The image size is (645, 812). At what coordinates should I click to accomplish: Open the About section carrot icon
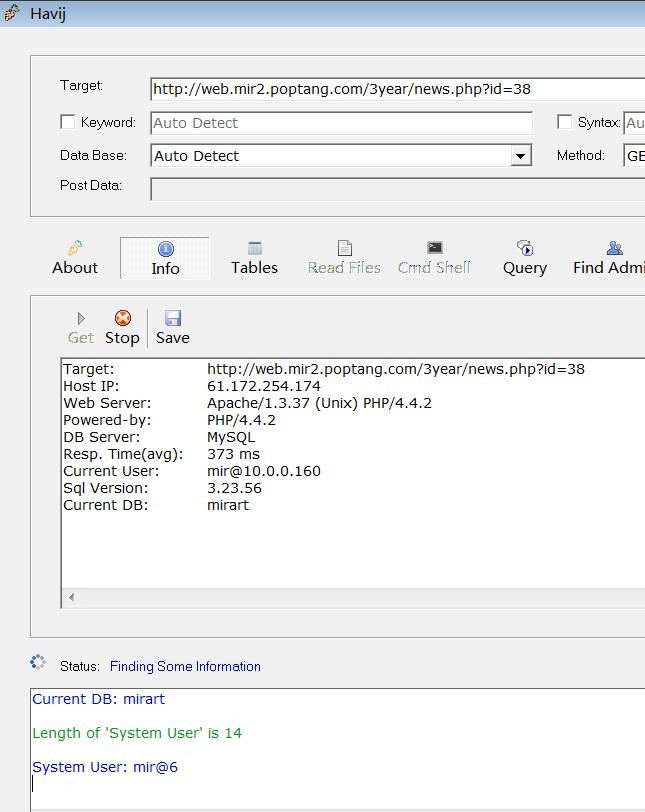(75, 248)
